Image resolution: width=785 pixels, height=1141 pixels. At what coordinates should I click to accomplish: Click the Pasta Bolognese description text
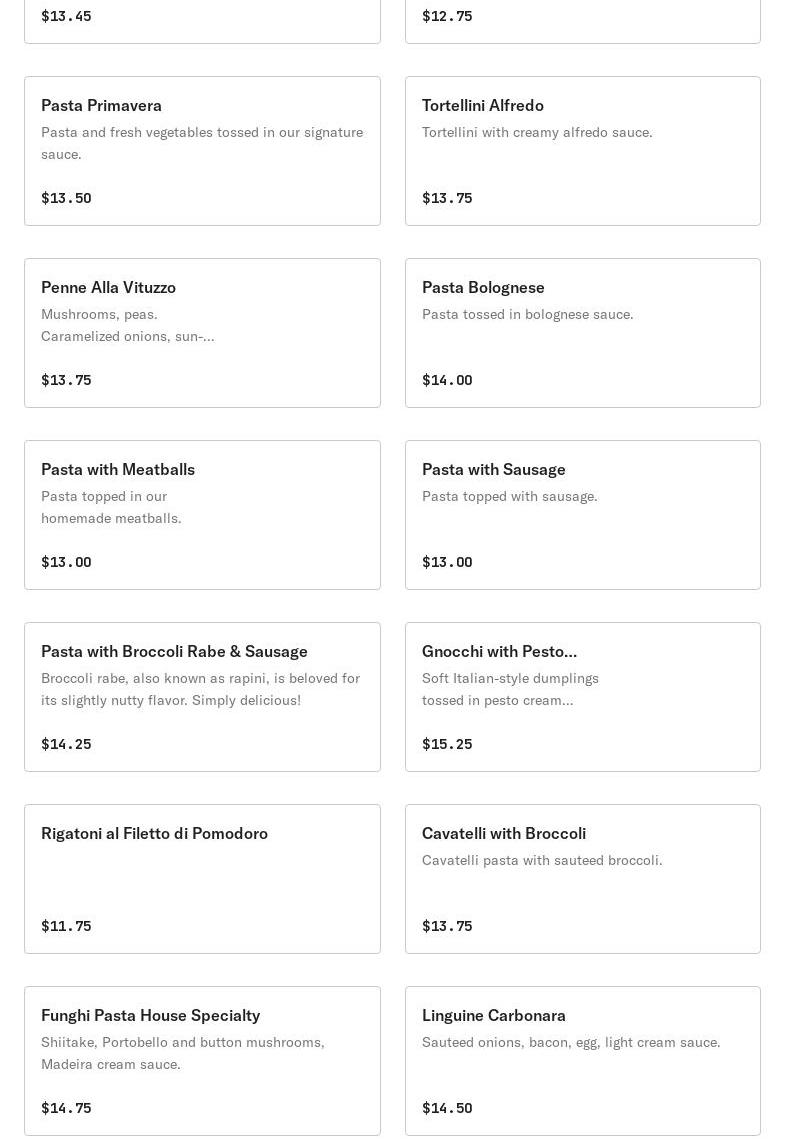pyautogui.click(x=527, y=314)
